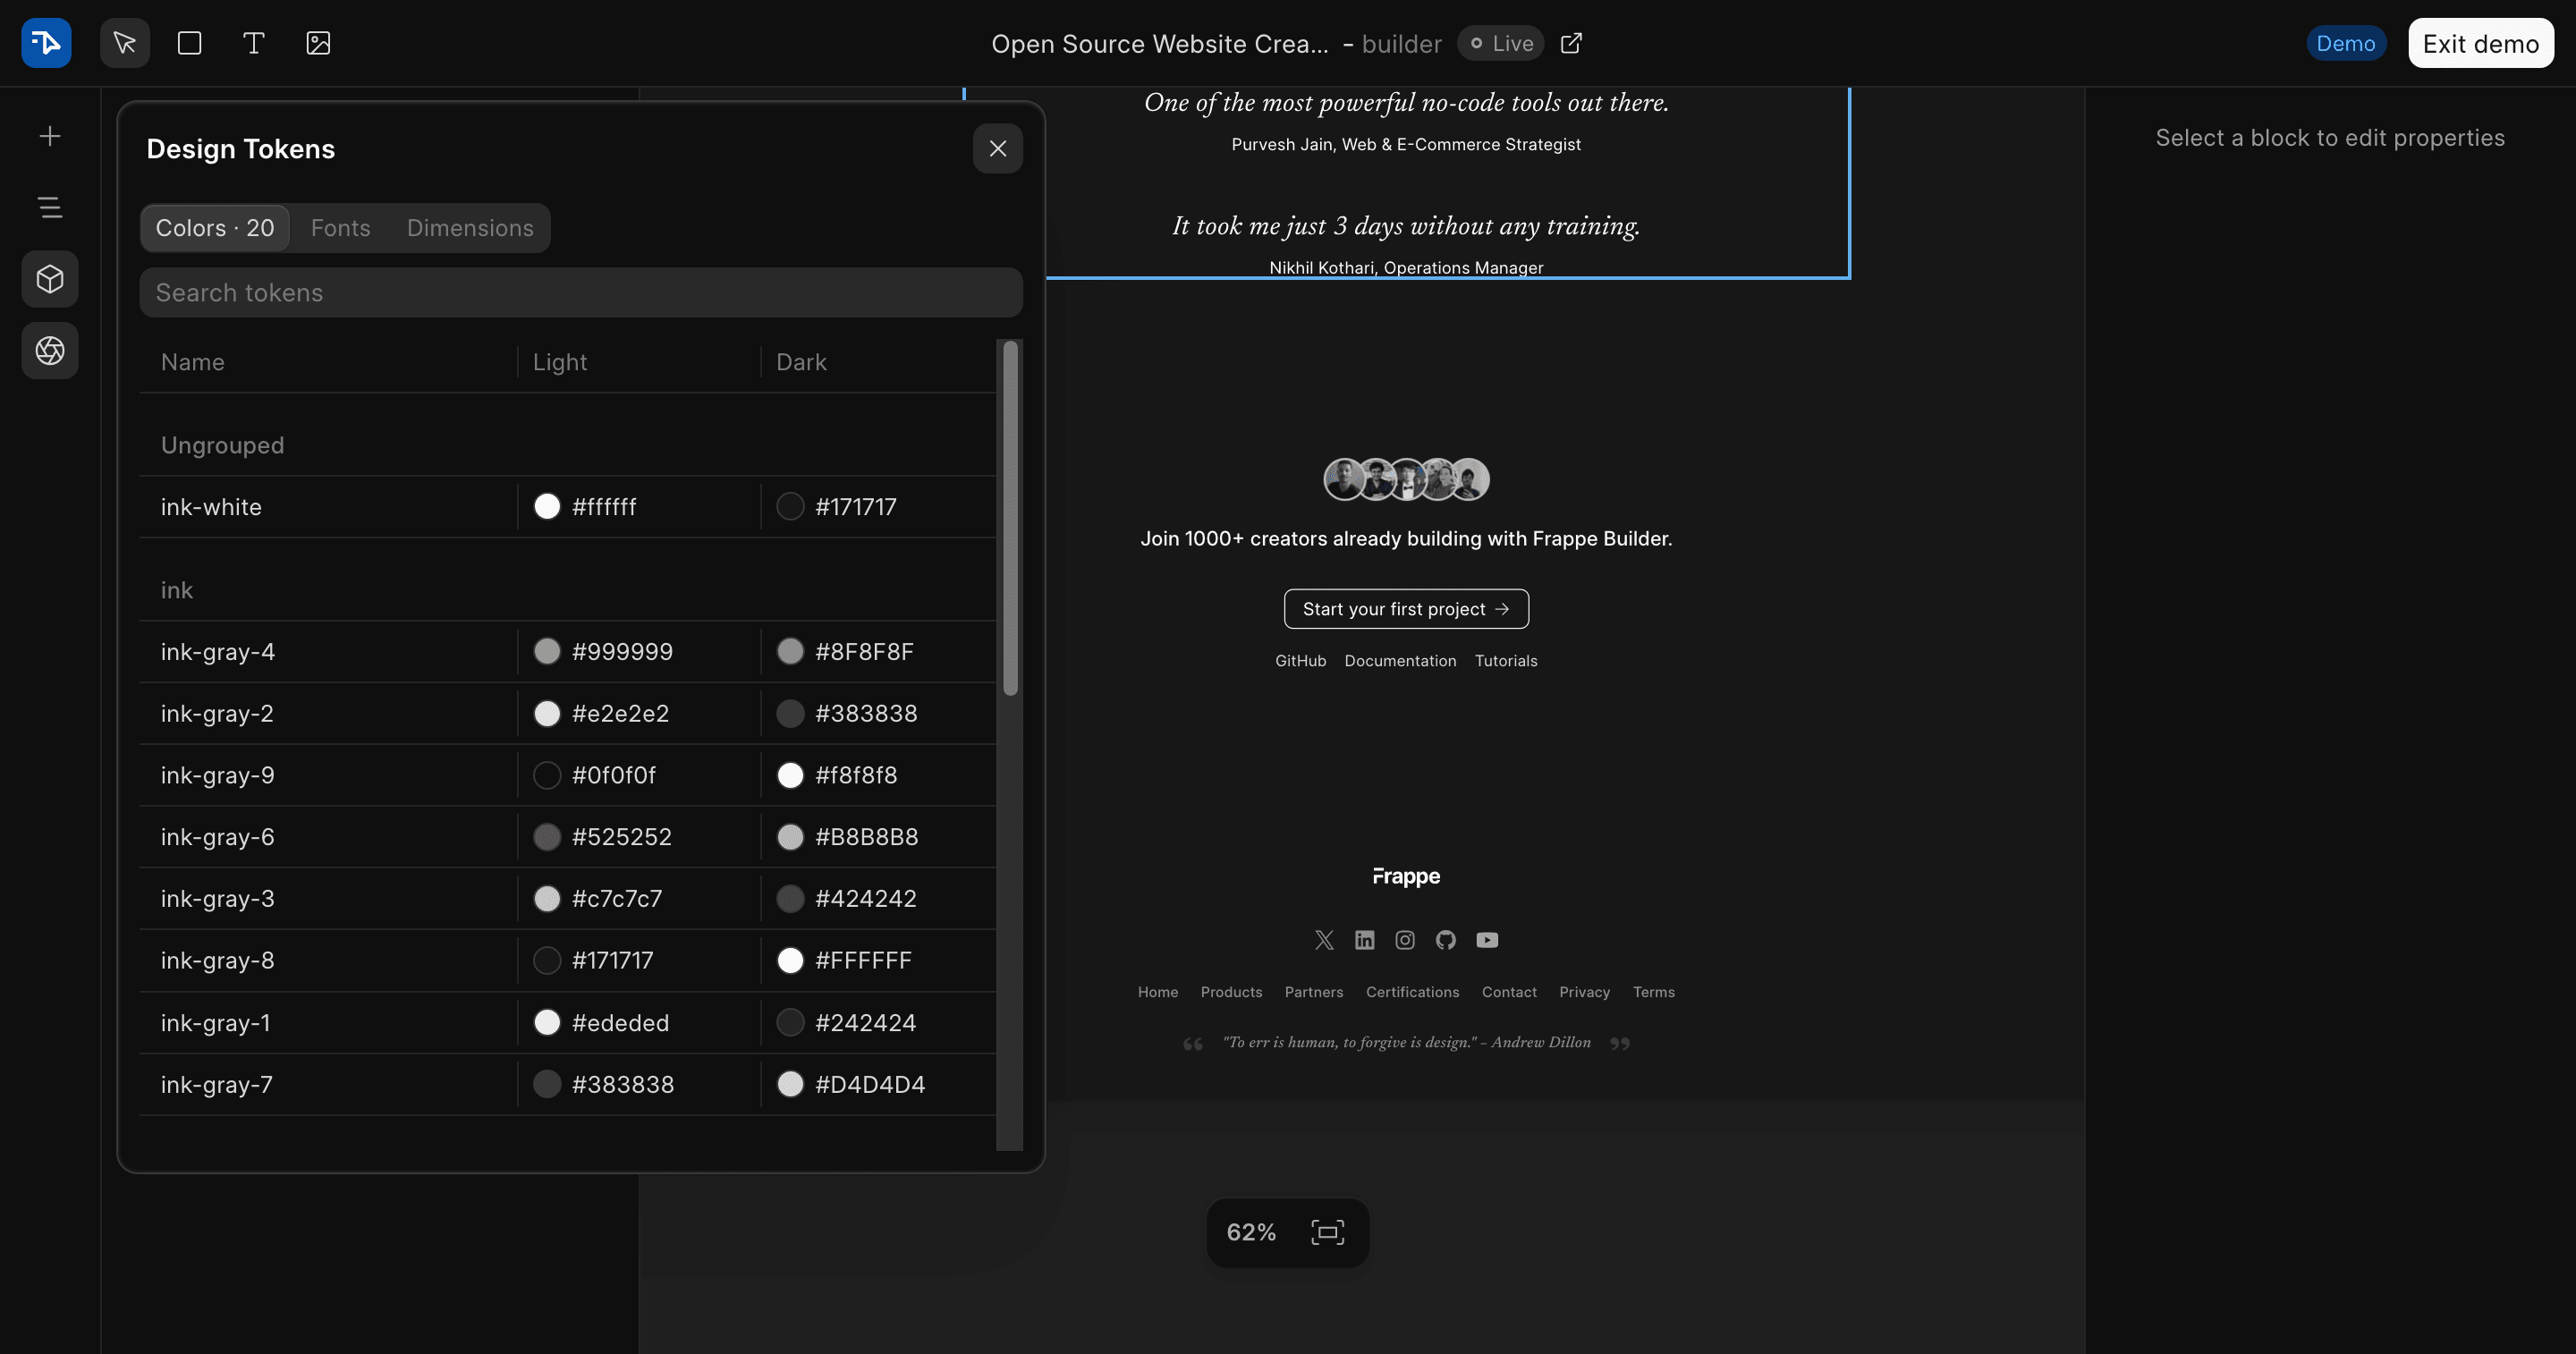Select the Image tool
Screen dimensions: 2576x1354
(318, 43)
